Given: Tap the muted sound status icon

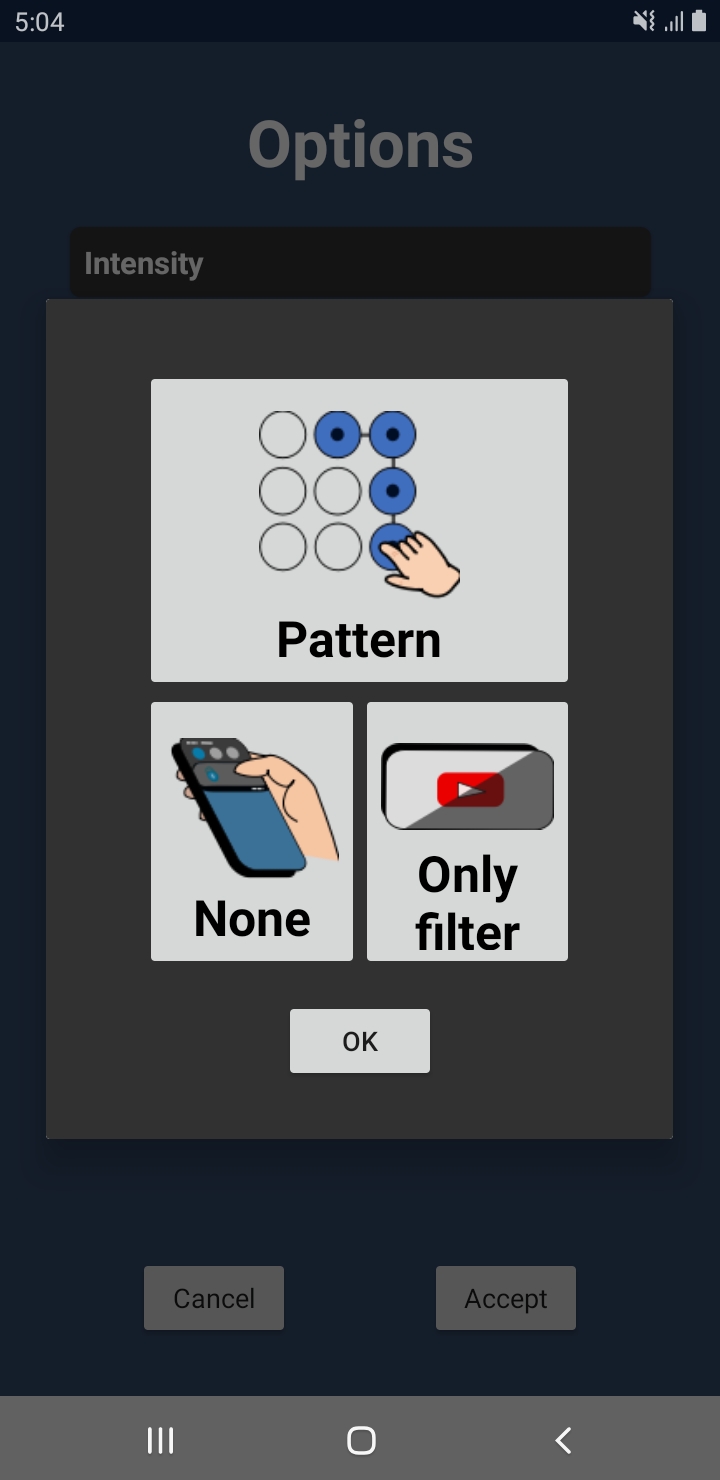Looking at the screenshot, I should coord(644,21).
